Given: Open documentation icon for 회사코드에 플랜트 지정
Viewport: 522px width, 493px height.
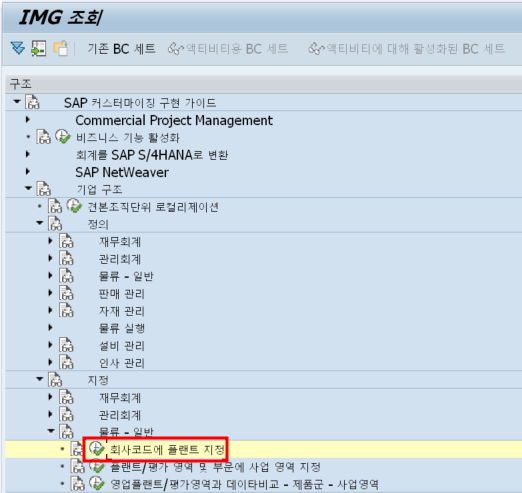Looking at the screenshot, I should point(77,449).
